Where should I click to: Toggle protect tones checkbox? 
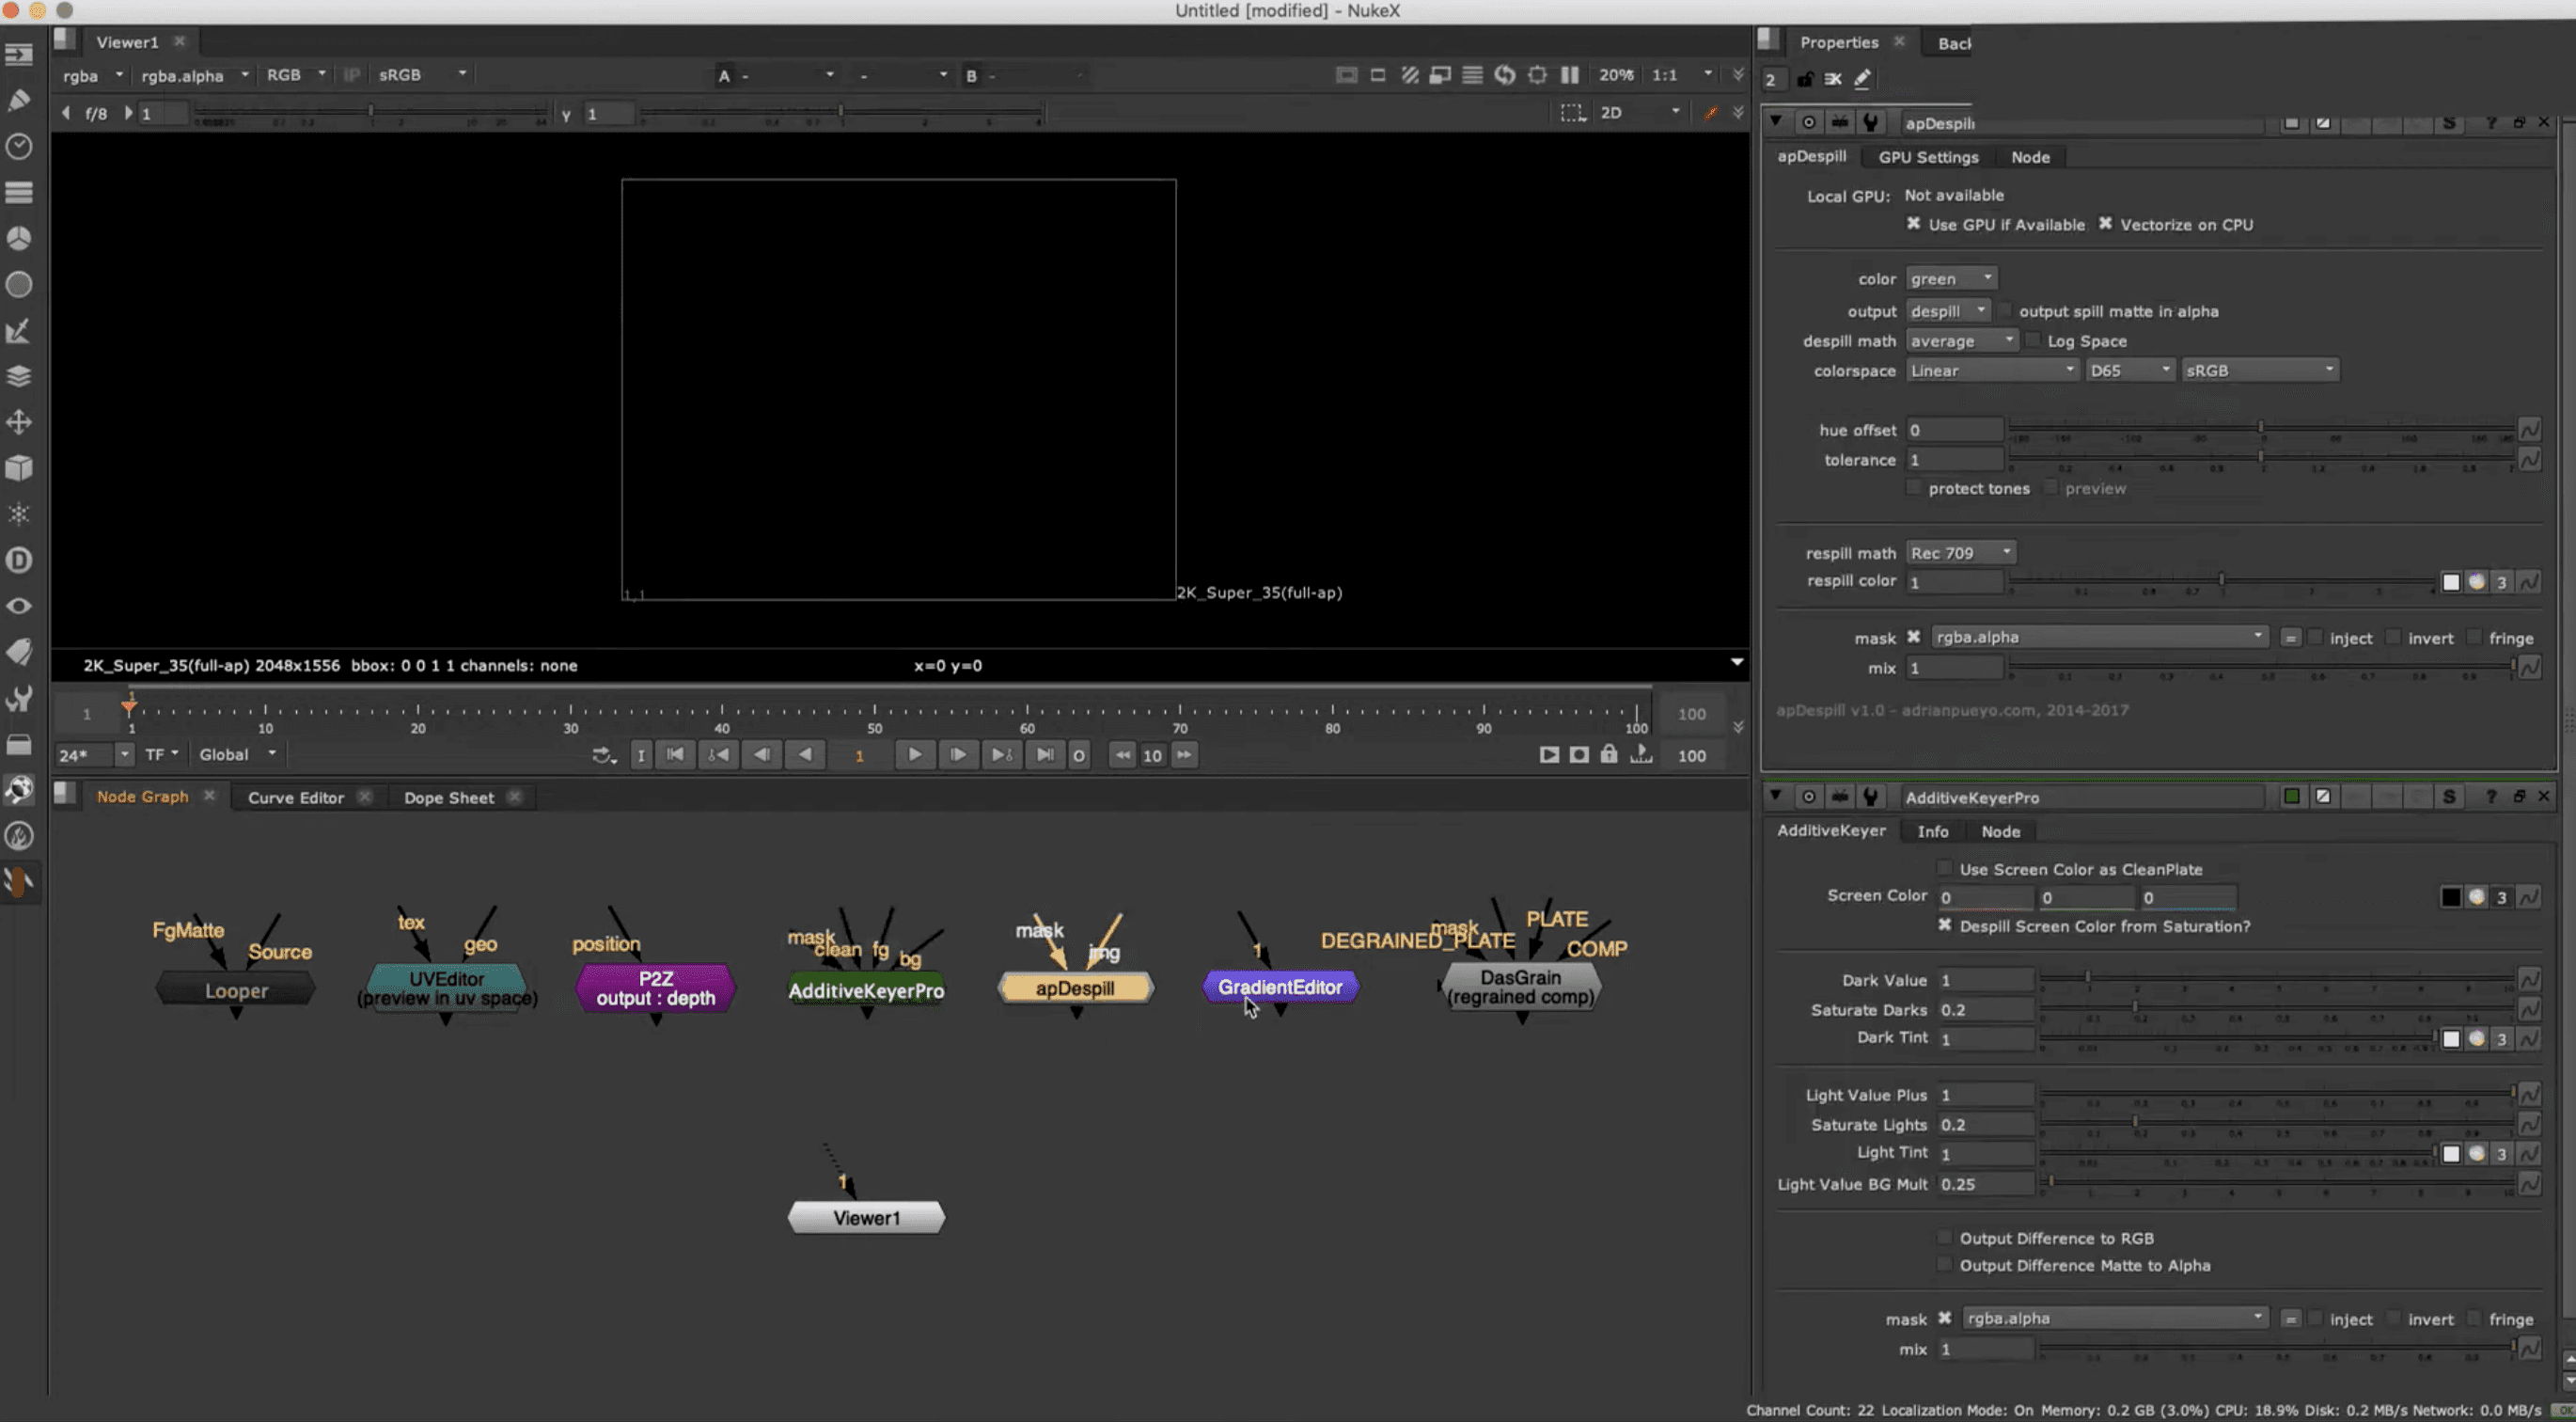click(x=1914, y=488)
